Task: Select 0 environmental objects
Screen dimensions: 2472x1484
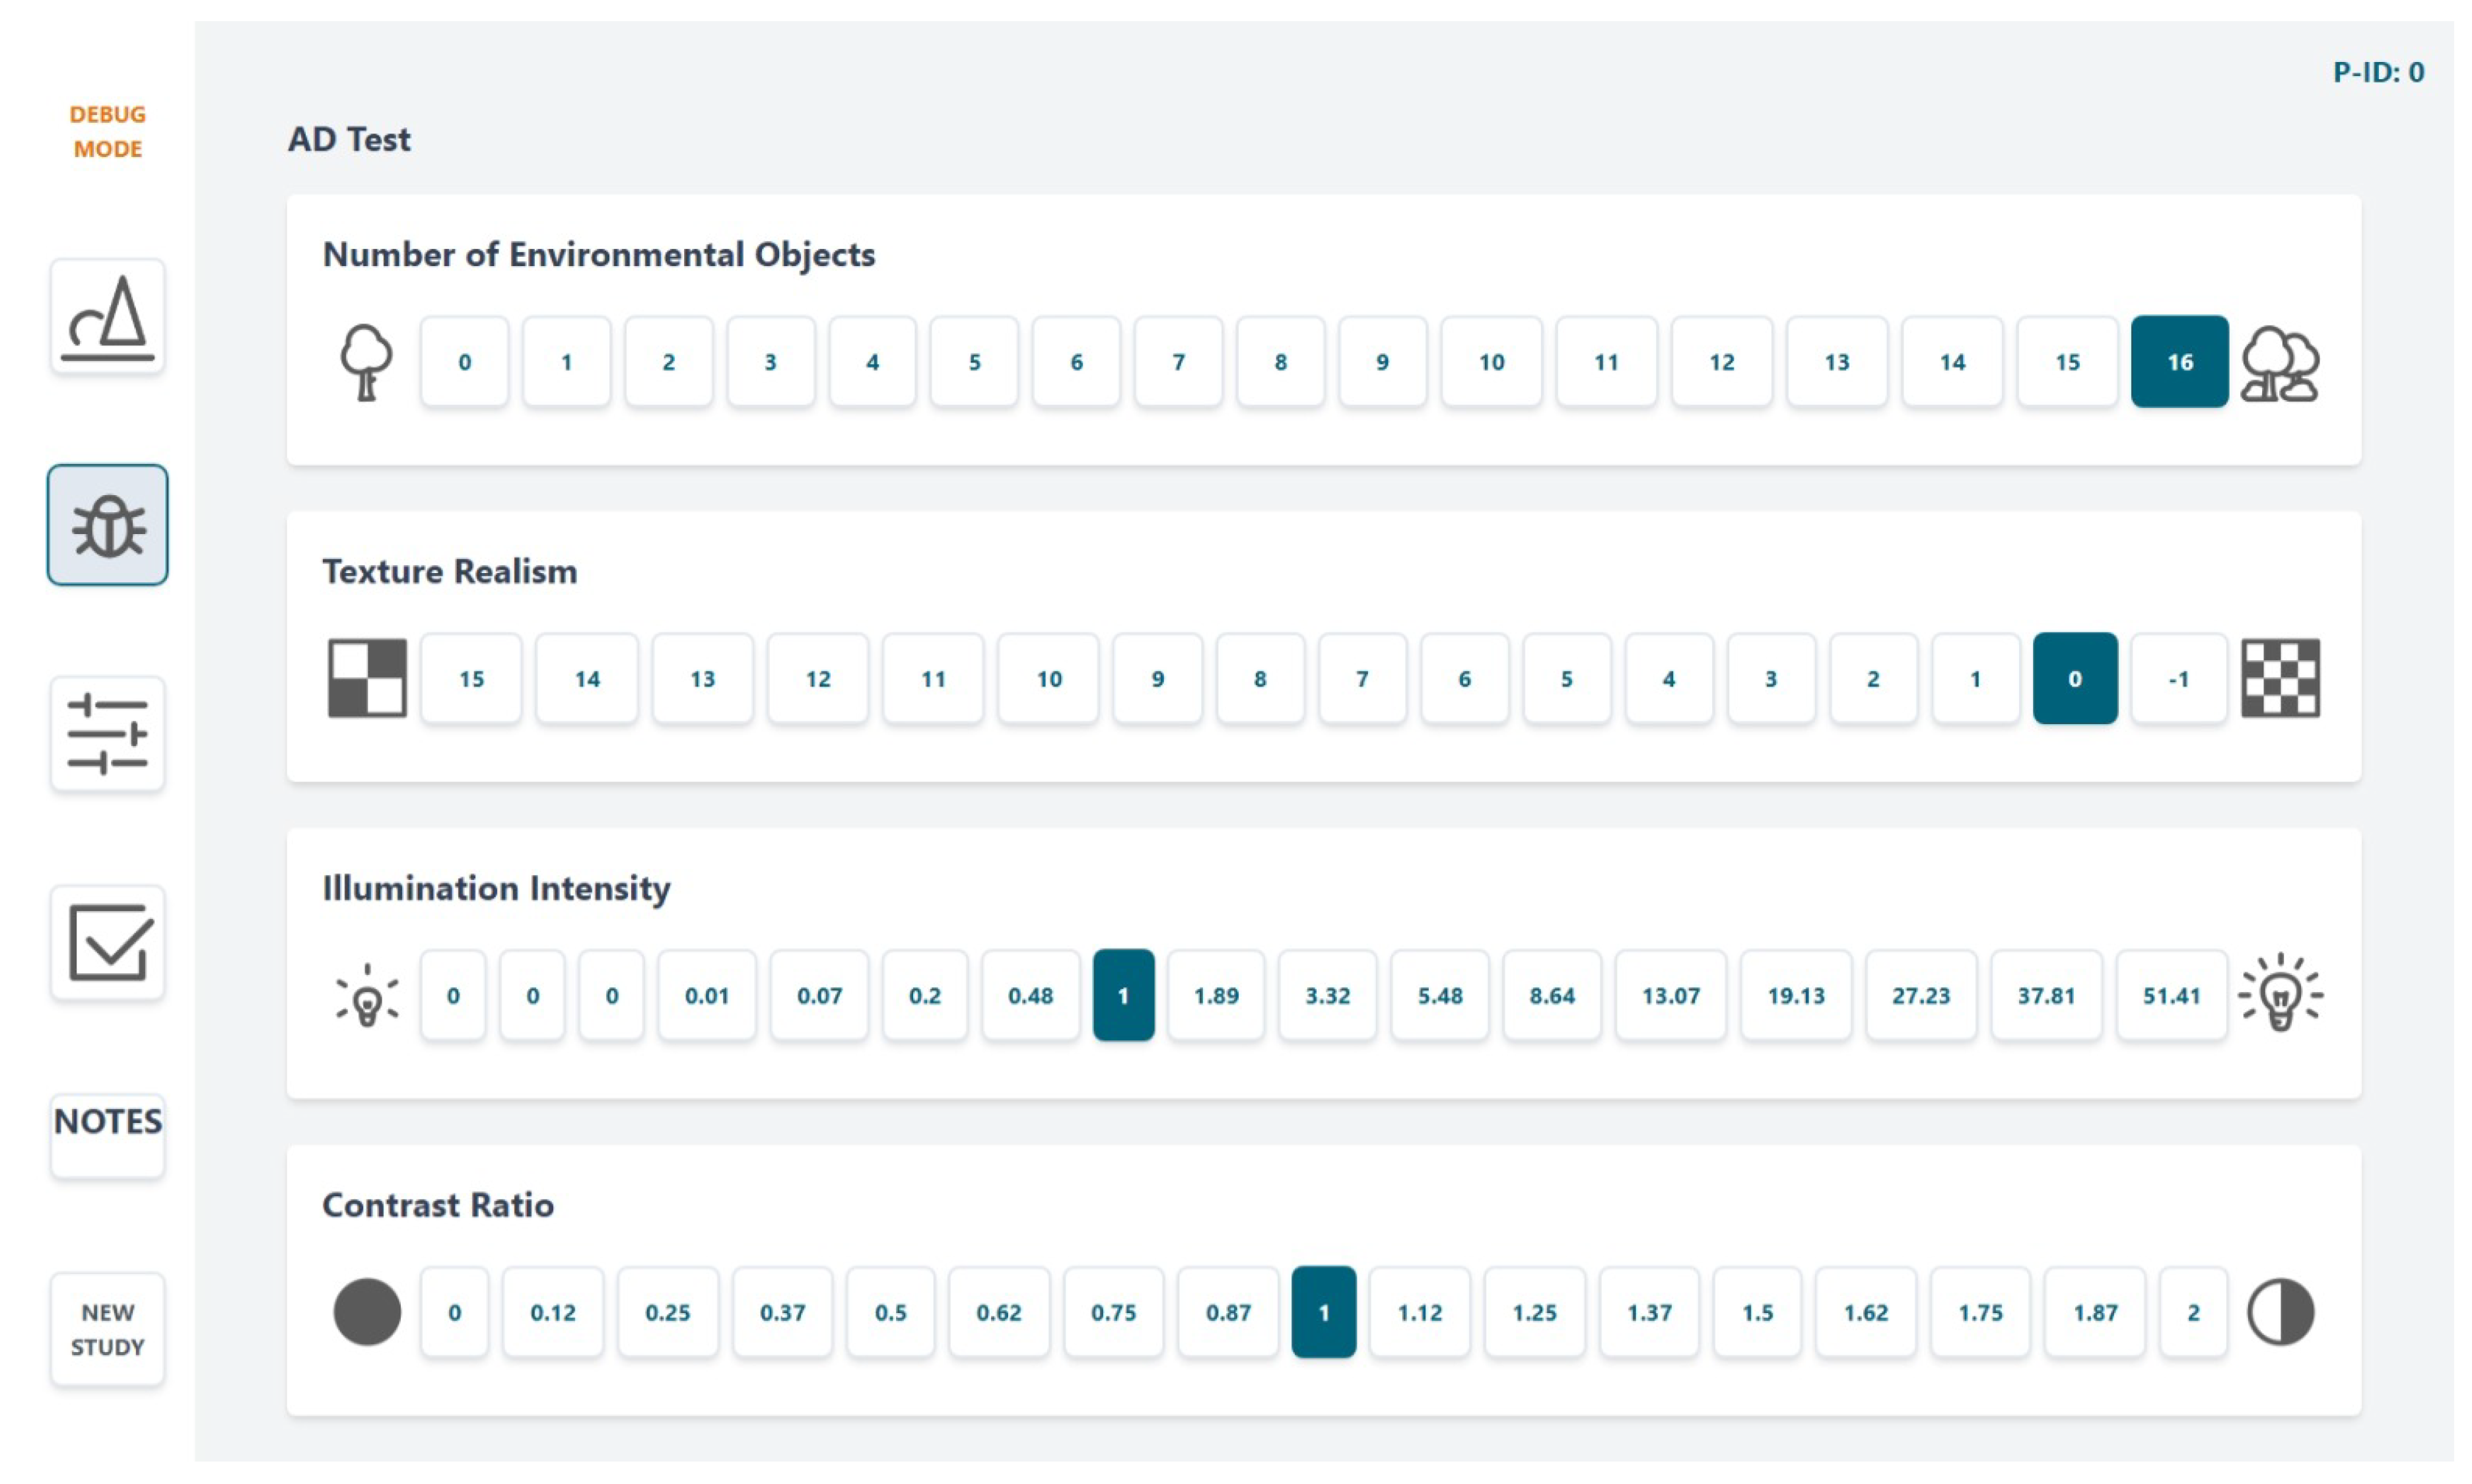Action: coord(464,362)
